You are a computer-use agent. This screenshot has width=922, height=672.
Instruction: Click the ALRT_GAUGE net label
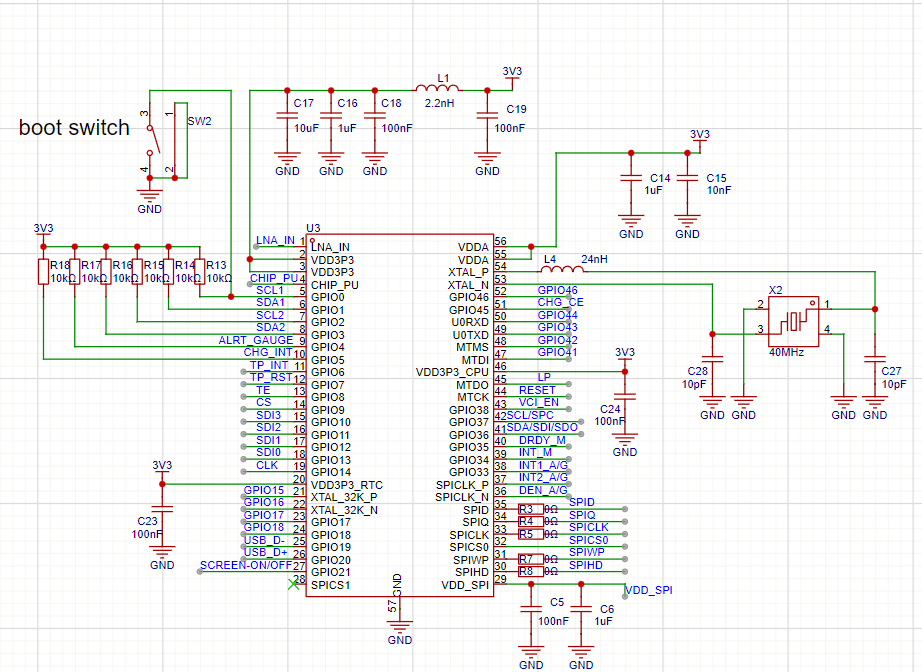point(256,340)
